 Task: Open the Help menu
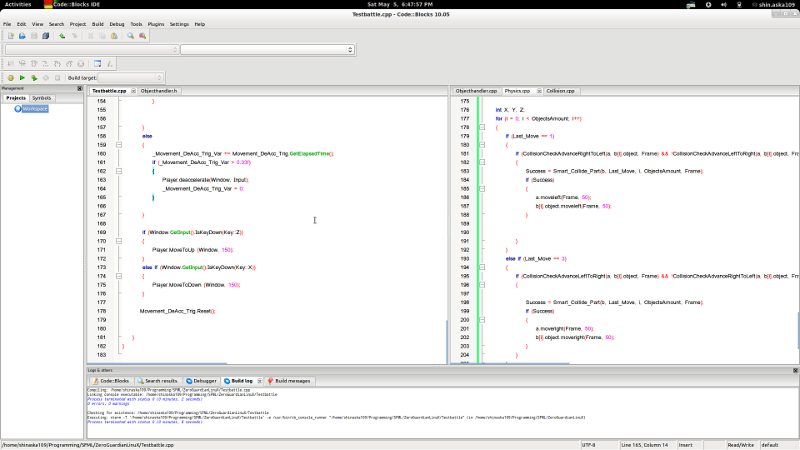click(x=199, y=24)
